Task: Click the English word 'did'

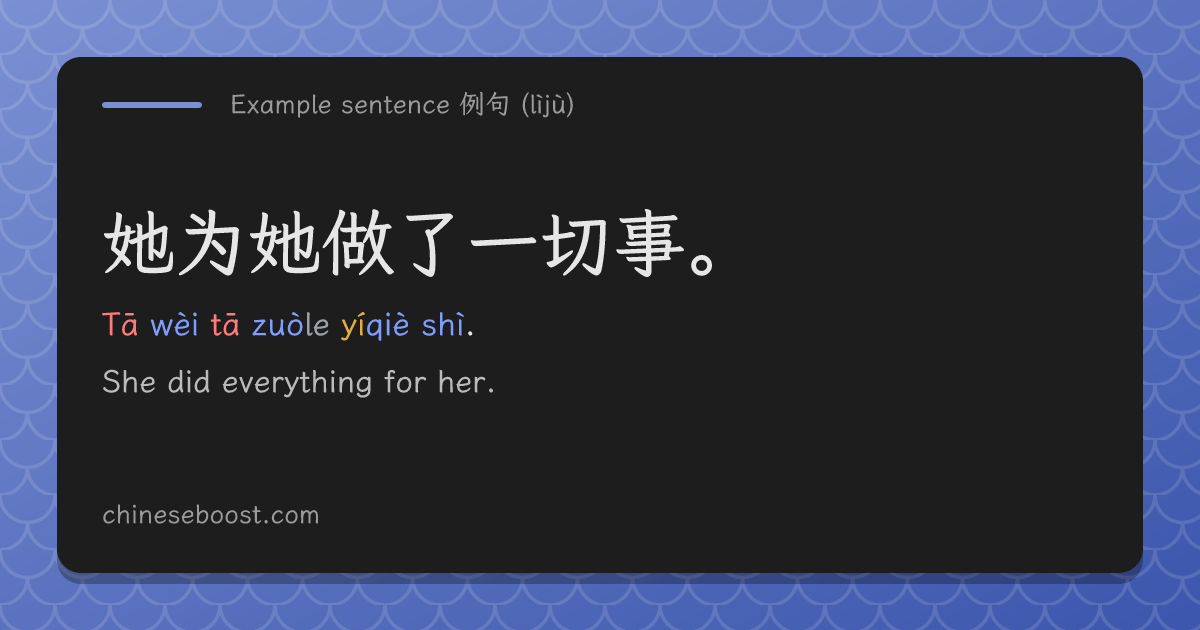Action: 189,382
